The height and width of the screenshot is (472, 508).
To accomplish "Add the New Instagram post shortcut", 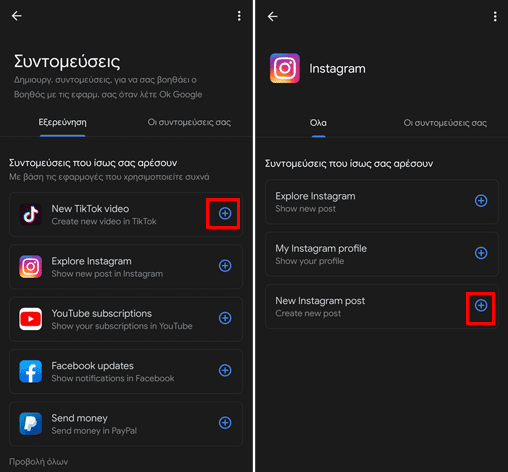I will tap(481, 305).
